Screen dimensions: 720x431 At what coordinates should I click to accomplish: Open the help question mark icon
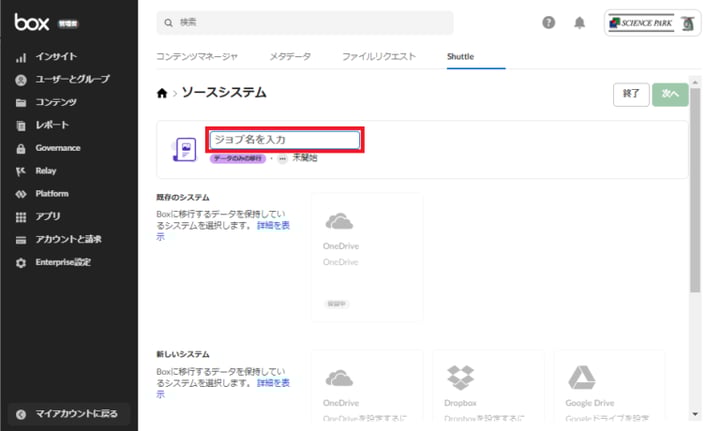click(548, 23)
